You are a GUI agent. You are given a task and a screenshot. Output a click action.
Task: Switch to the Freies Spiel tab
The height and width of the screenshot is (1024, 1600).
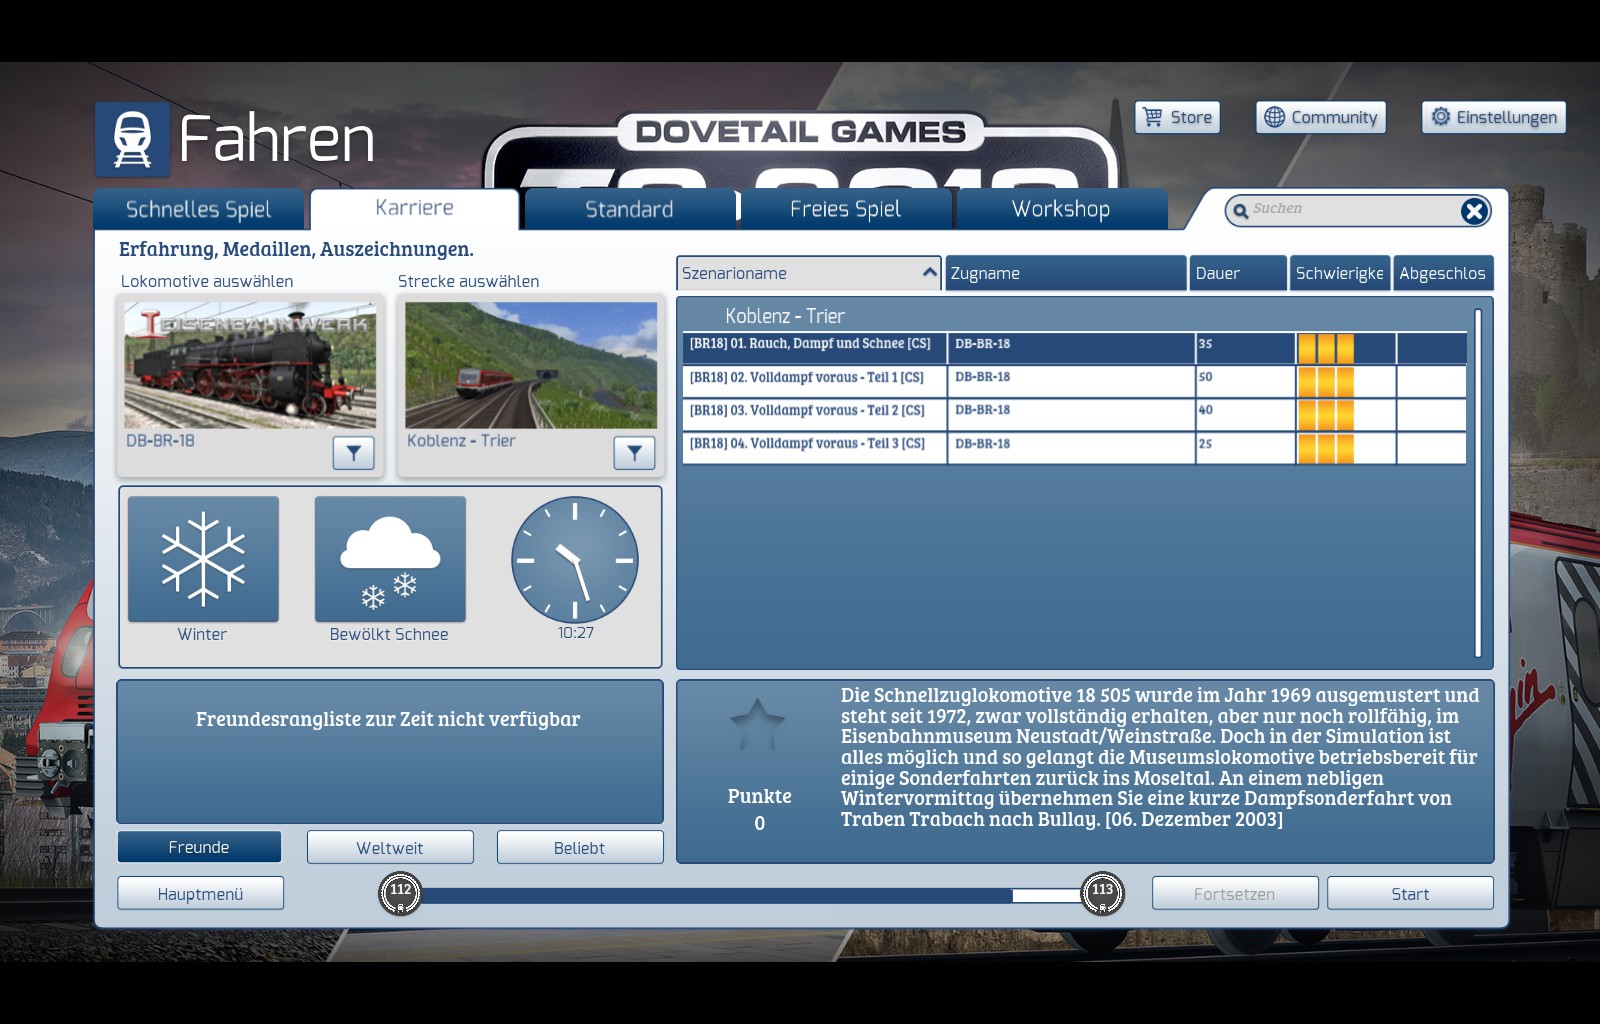pyautogui.click(x=846, y=209)
